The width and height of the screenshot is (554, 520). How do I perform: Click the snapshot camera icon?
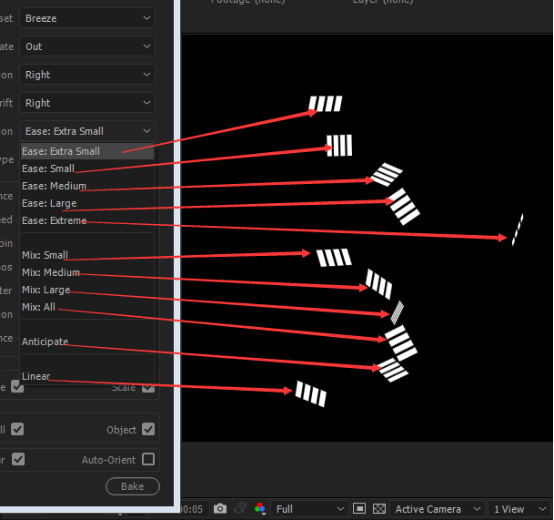[220, 509]
